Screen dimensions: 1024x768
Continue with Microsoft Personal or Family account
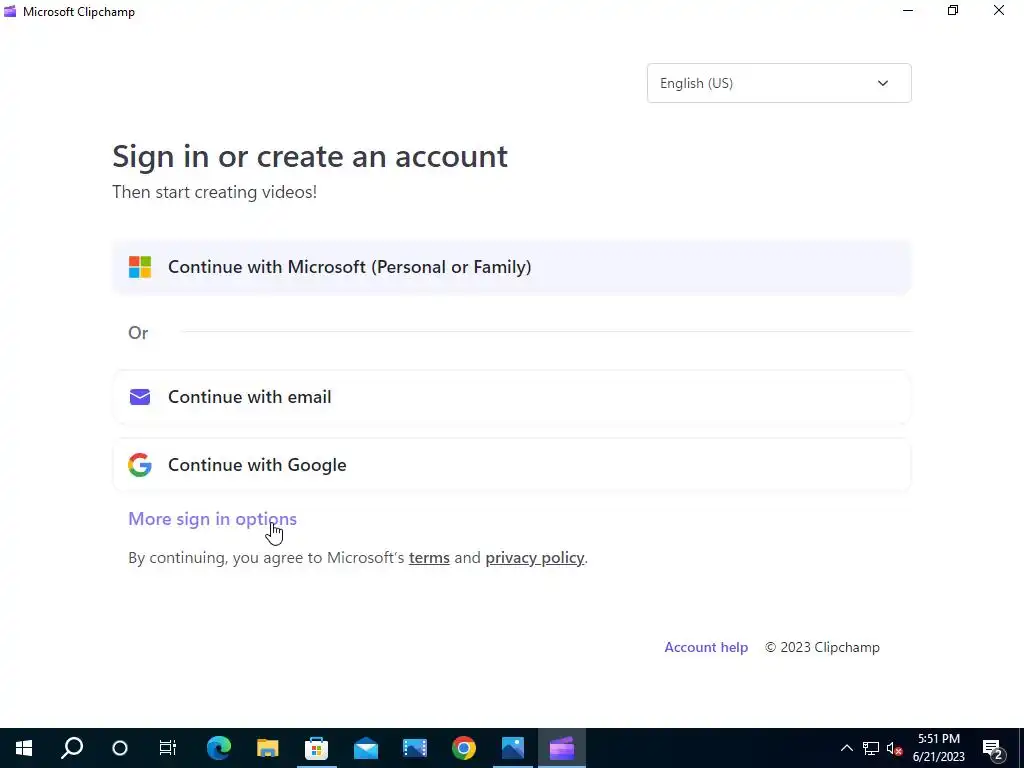tap(512, 267)
